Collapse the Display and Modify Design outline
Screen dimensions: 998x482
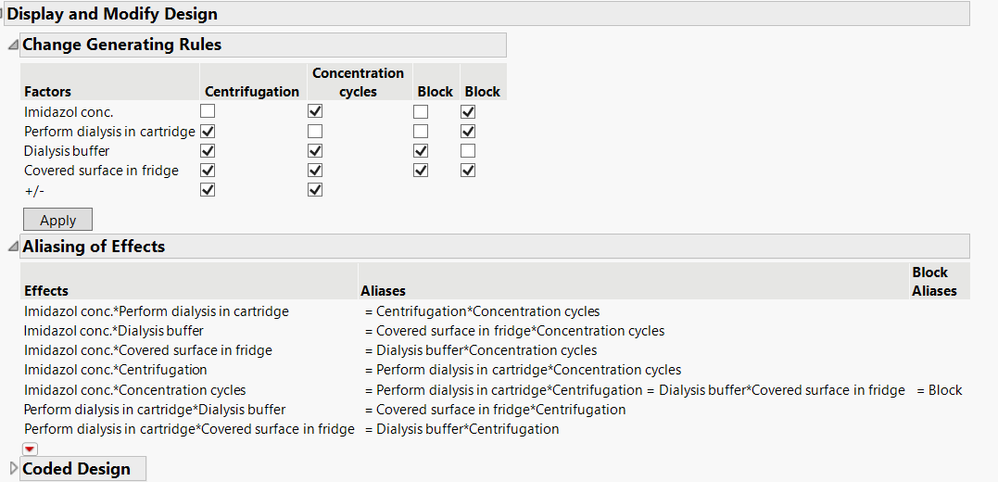point(3,14)
